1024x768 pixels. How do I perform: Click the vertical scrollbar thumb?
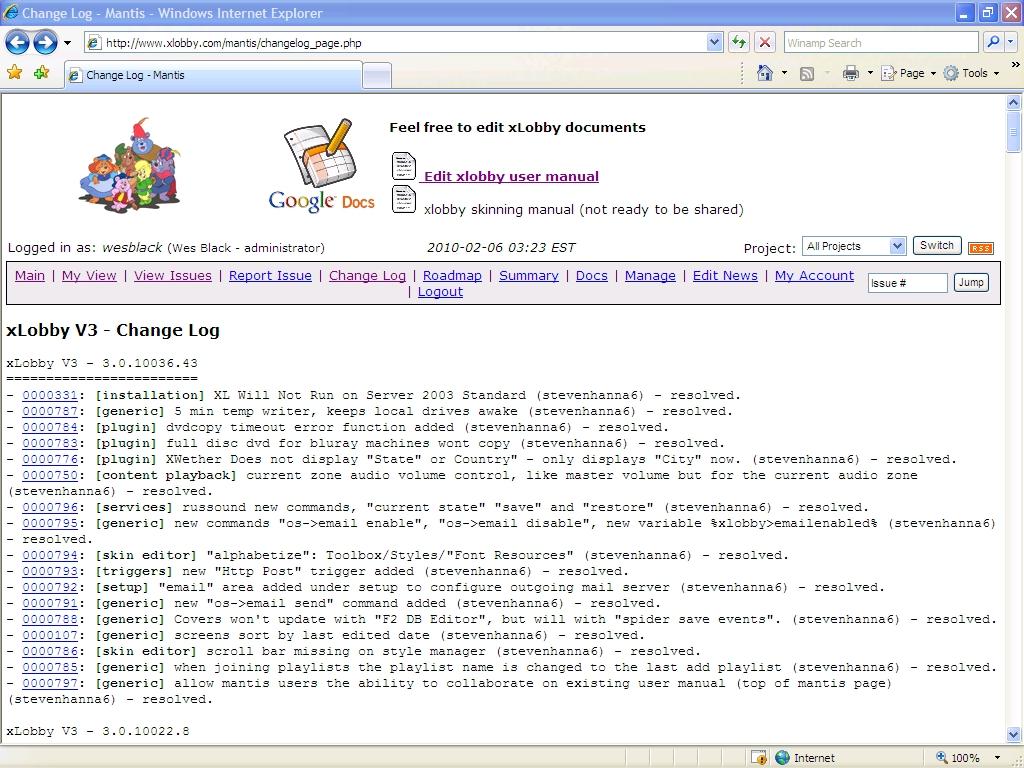(x=1013, y=132)
